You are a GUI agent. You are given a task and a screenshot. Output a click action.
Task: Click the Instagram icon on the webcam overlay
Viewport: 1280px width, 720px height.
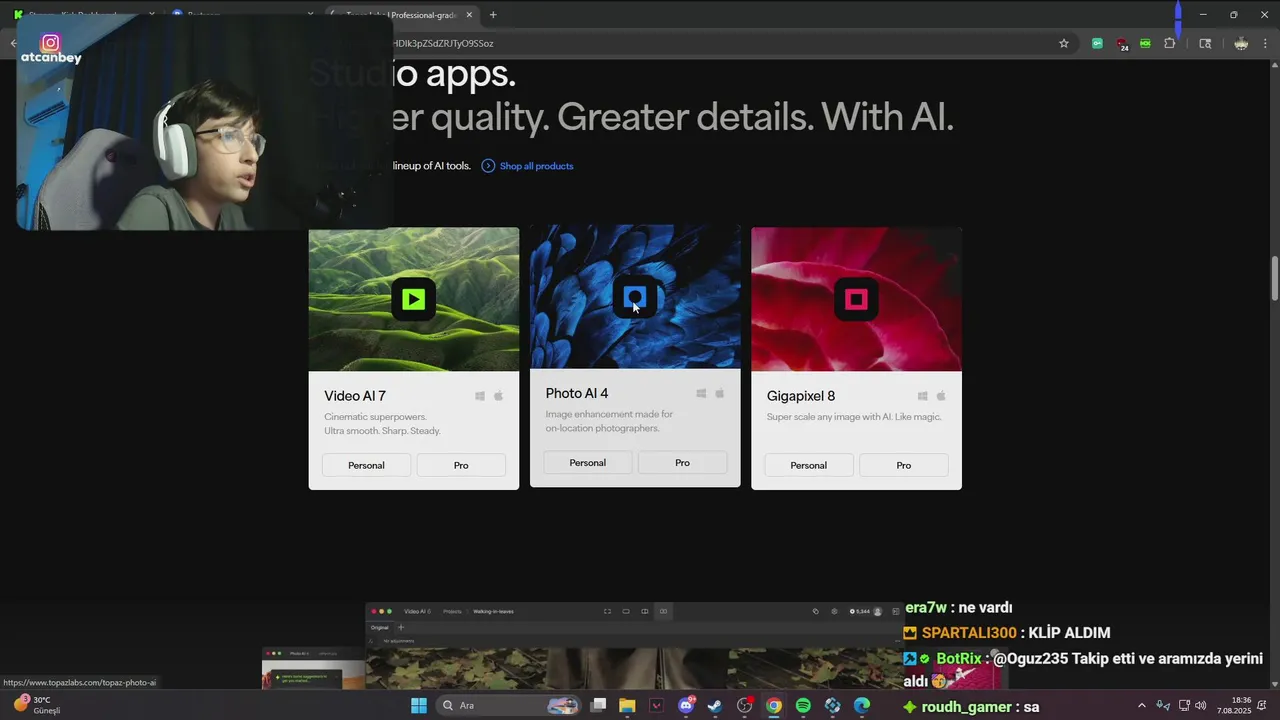pos(50,43)
